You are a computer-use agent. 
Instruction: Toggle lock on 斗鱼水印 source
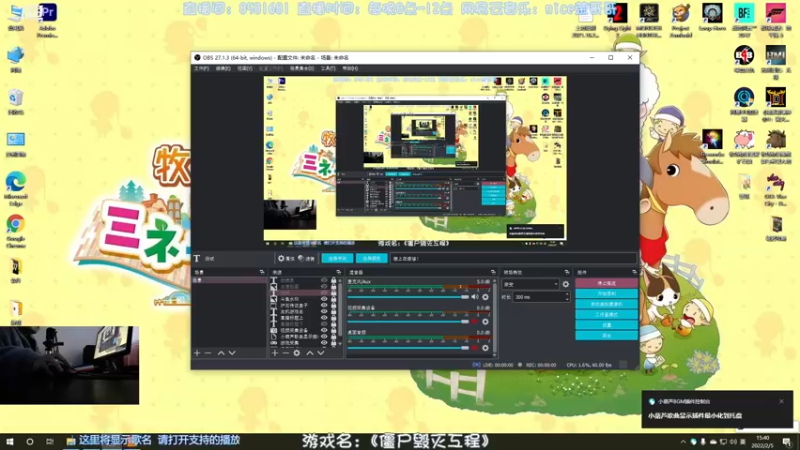(x=334, y=299)
